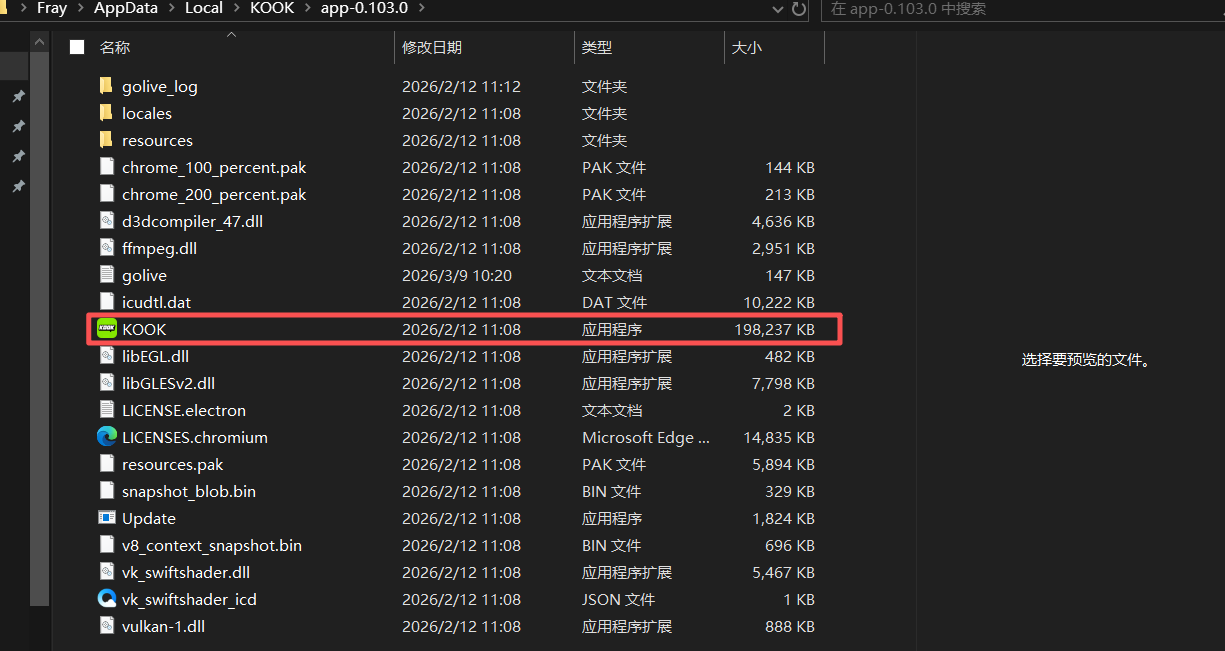Click the refresh icon beside address bar
1225x651 pixels.
pyautogui.click(x=799, y=9)
